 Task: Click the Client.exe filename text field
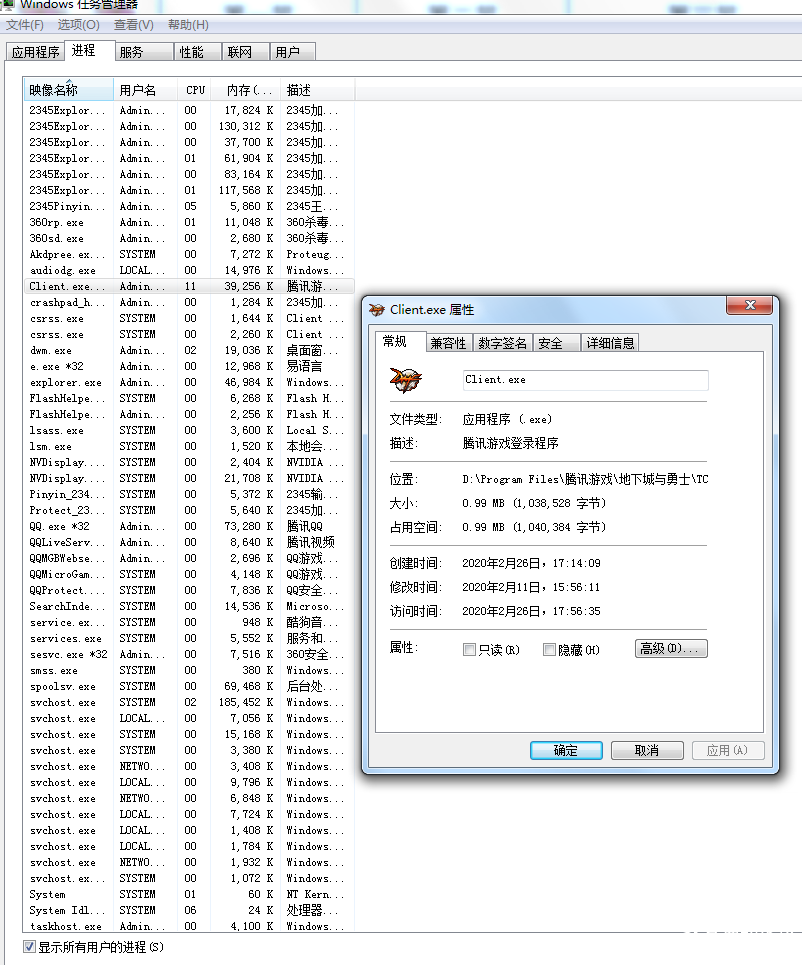click(585, 380)
